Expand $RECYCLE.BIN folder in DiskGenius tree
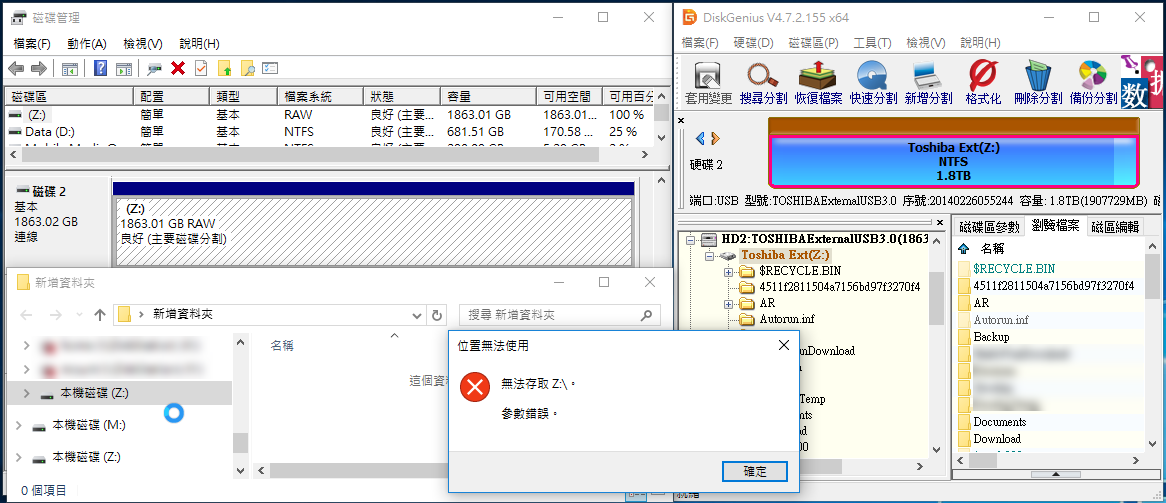 [728, 272]
